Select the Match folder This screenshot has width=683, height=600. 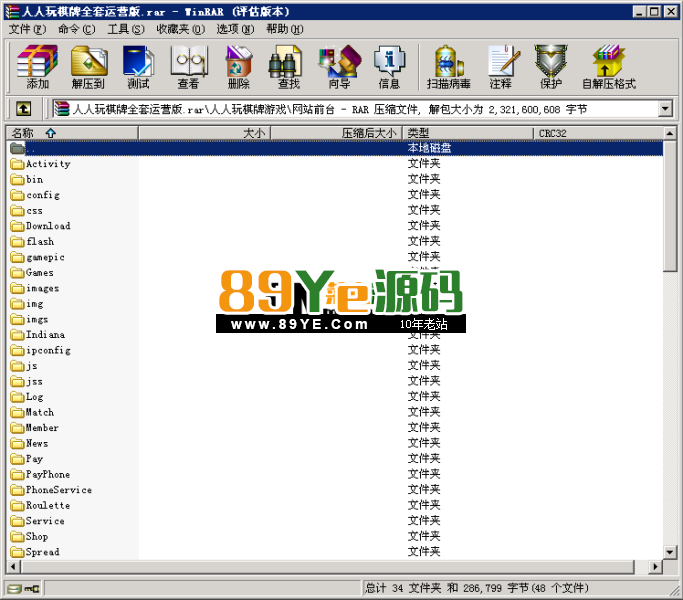[x=32, y=412]
